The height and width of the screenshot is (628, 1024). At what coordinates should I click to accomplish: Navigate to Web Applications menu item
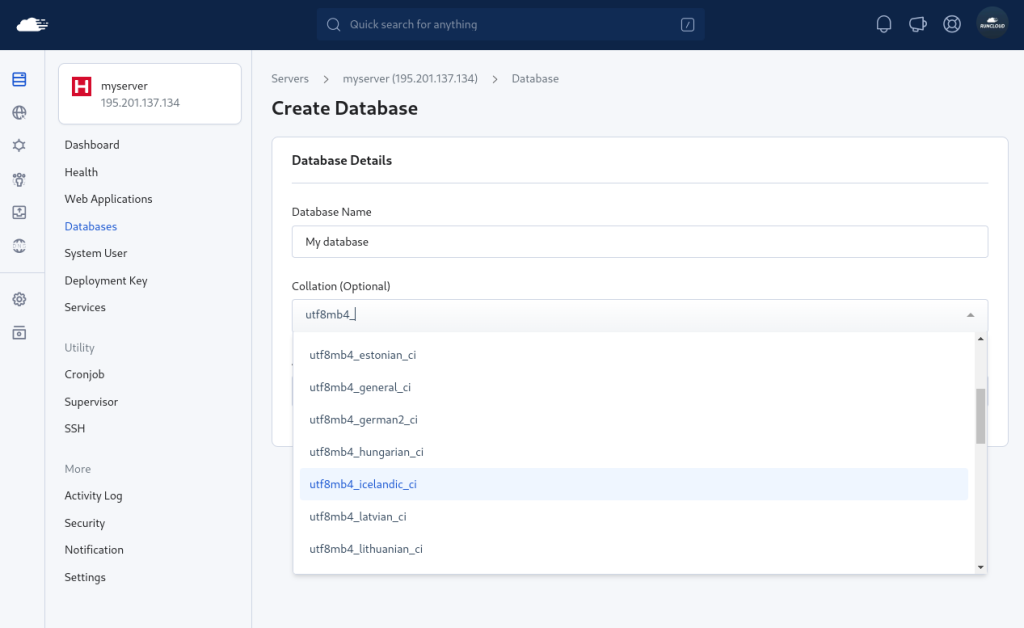click(x=108, y=199)
